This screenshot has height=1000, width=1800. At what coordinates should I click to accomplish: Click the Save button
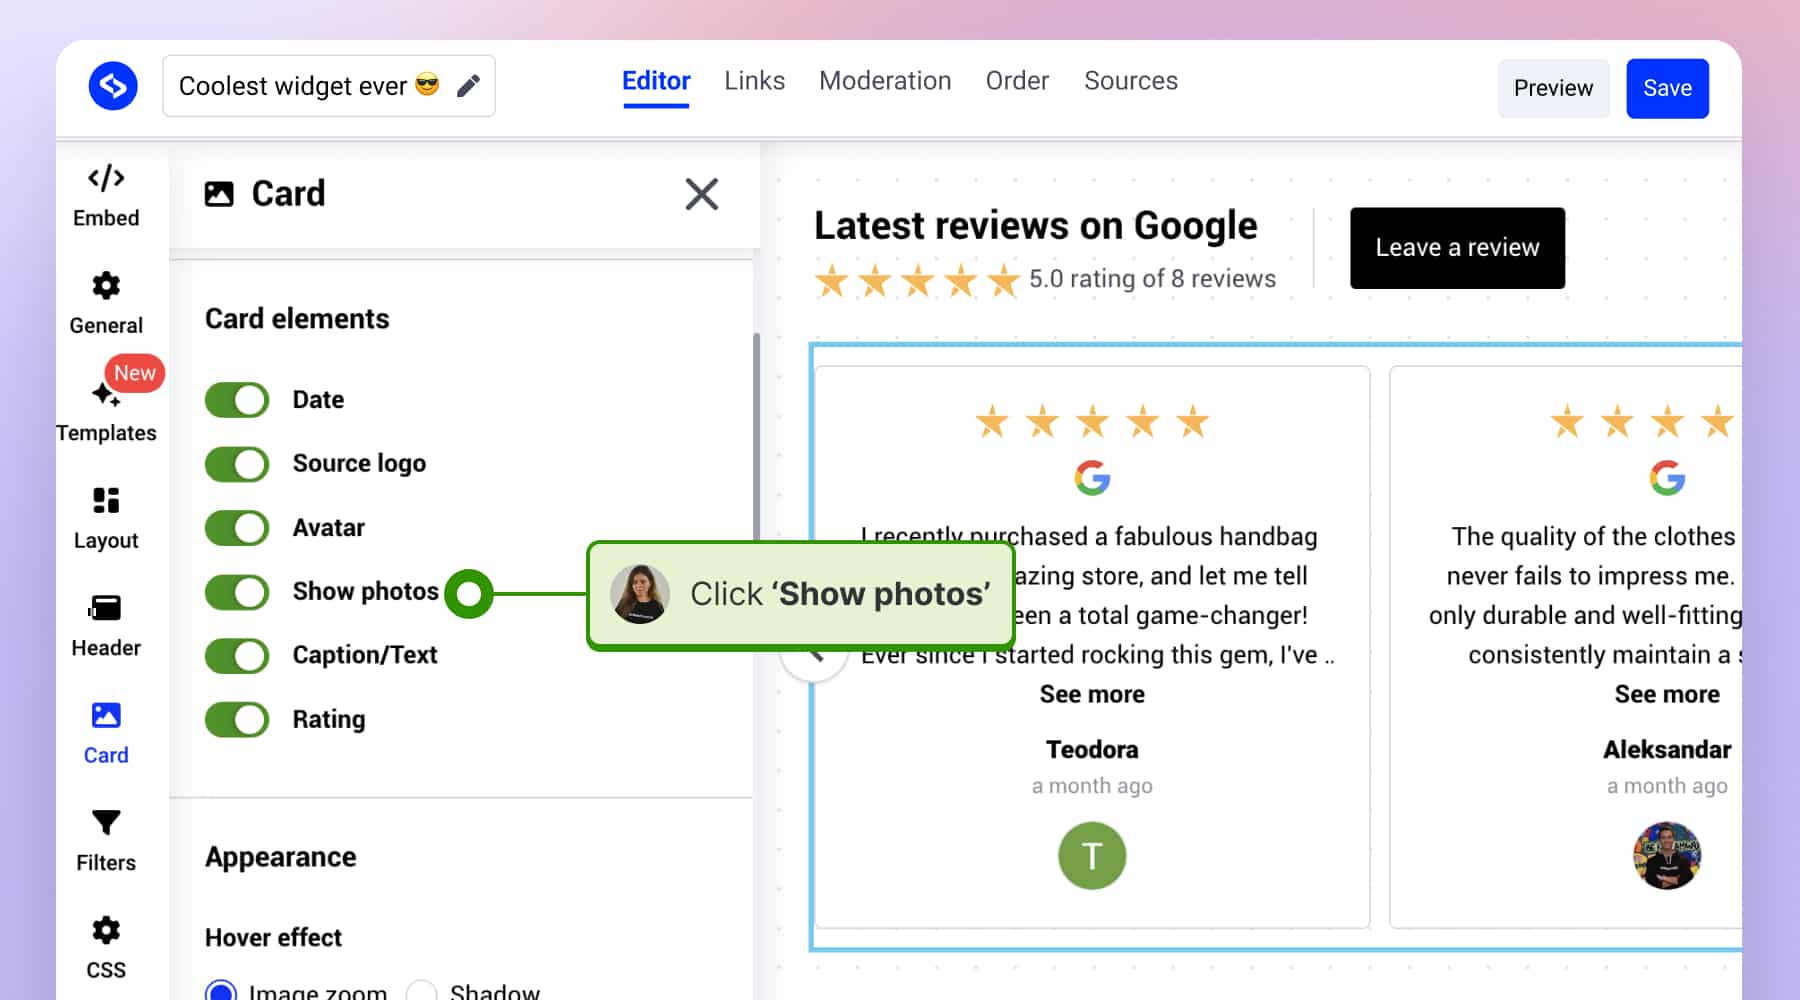[x=1667, y=88]
